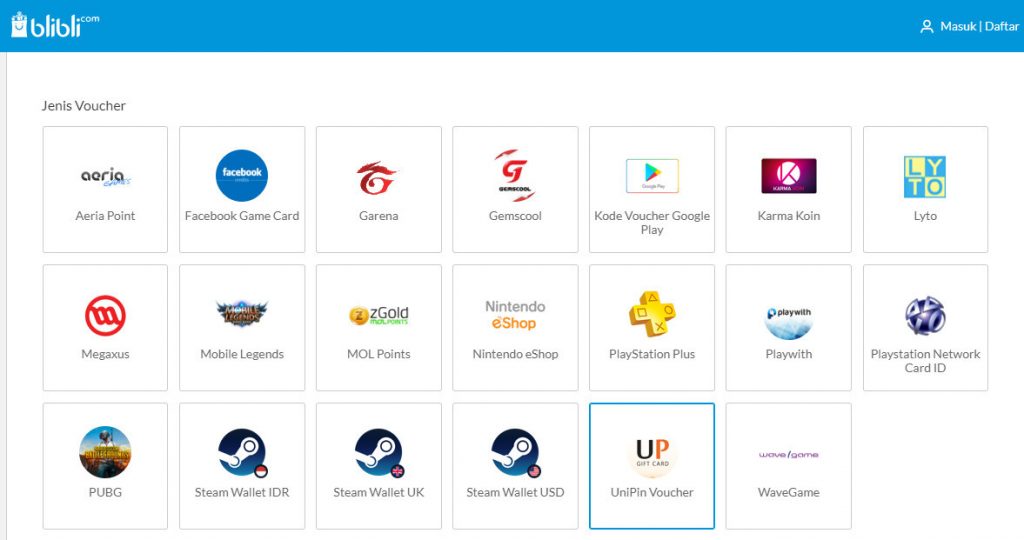Select Steam icon with US flag
The height and width of the screenshot is (540, 1024).
[x=516, y=453]
